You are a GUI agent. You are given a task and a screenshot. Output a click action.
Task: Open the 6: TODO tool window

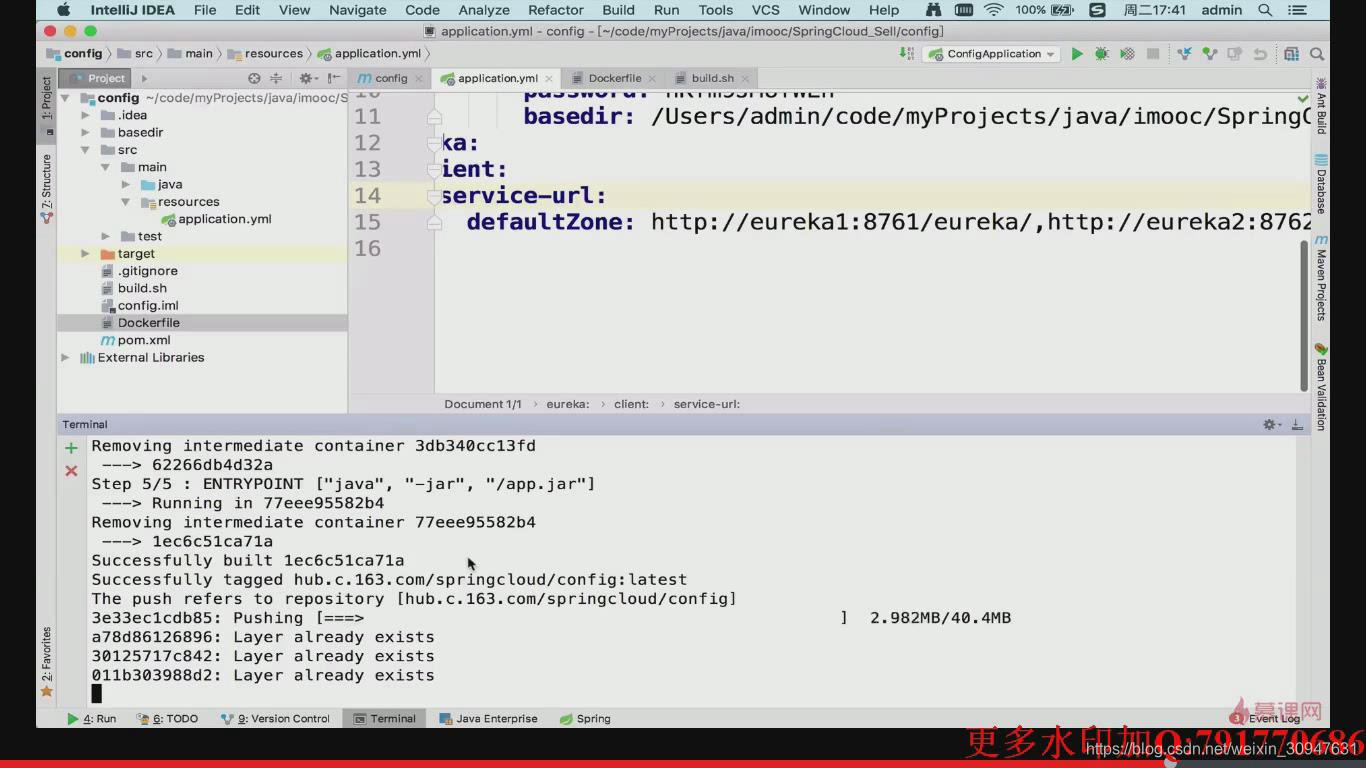[167, 718]
